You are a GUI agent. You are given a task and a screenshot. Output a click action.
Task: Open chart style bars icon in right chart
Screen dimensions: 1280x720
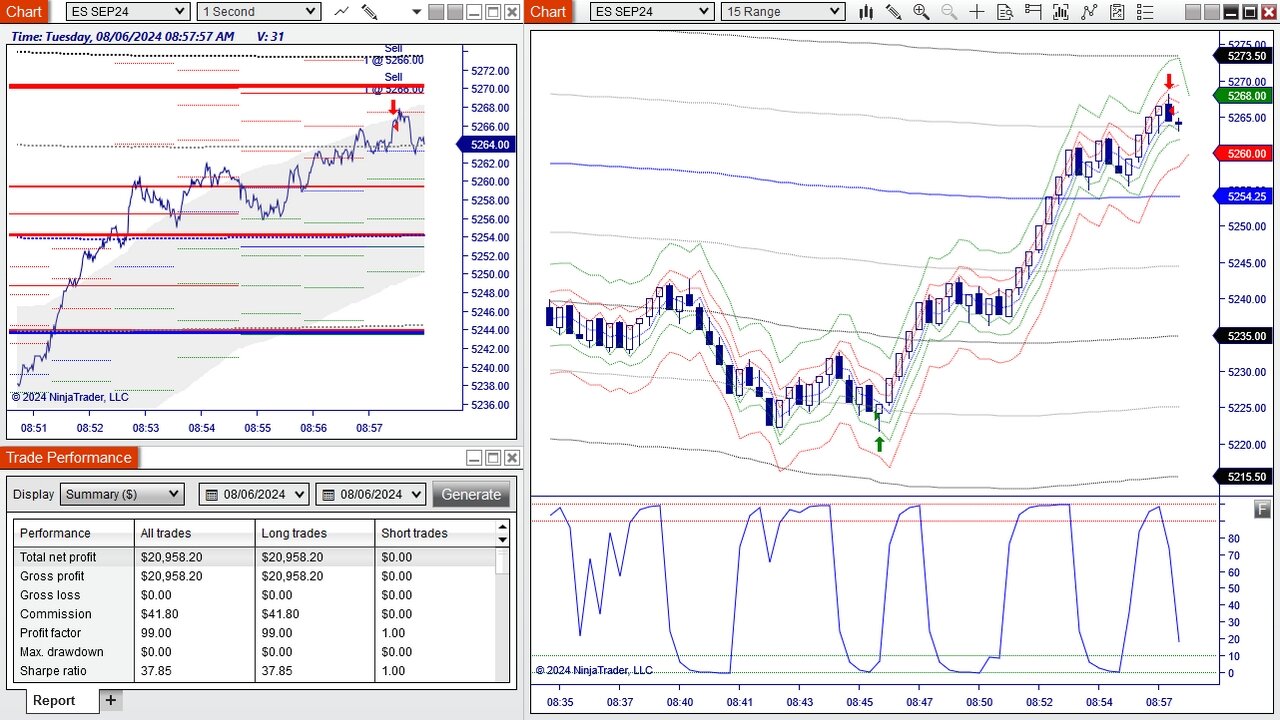[866, 12]
